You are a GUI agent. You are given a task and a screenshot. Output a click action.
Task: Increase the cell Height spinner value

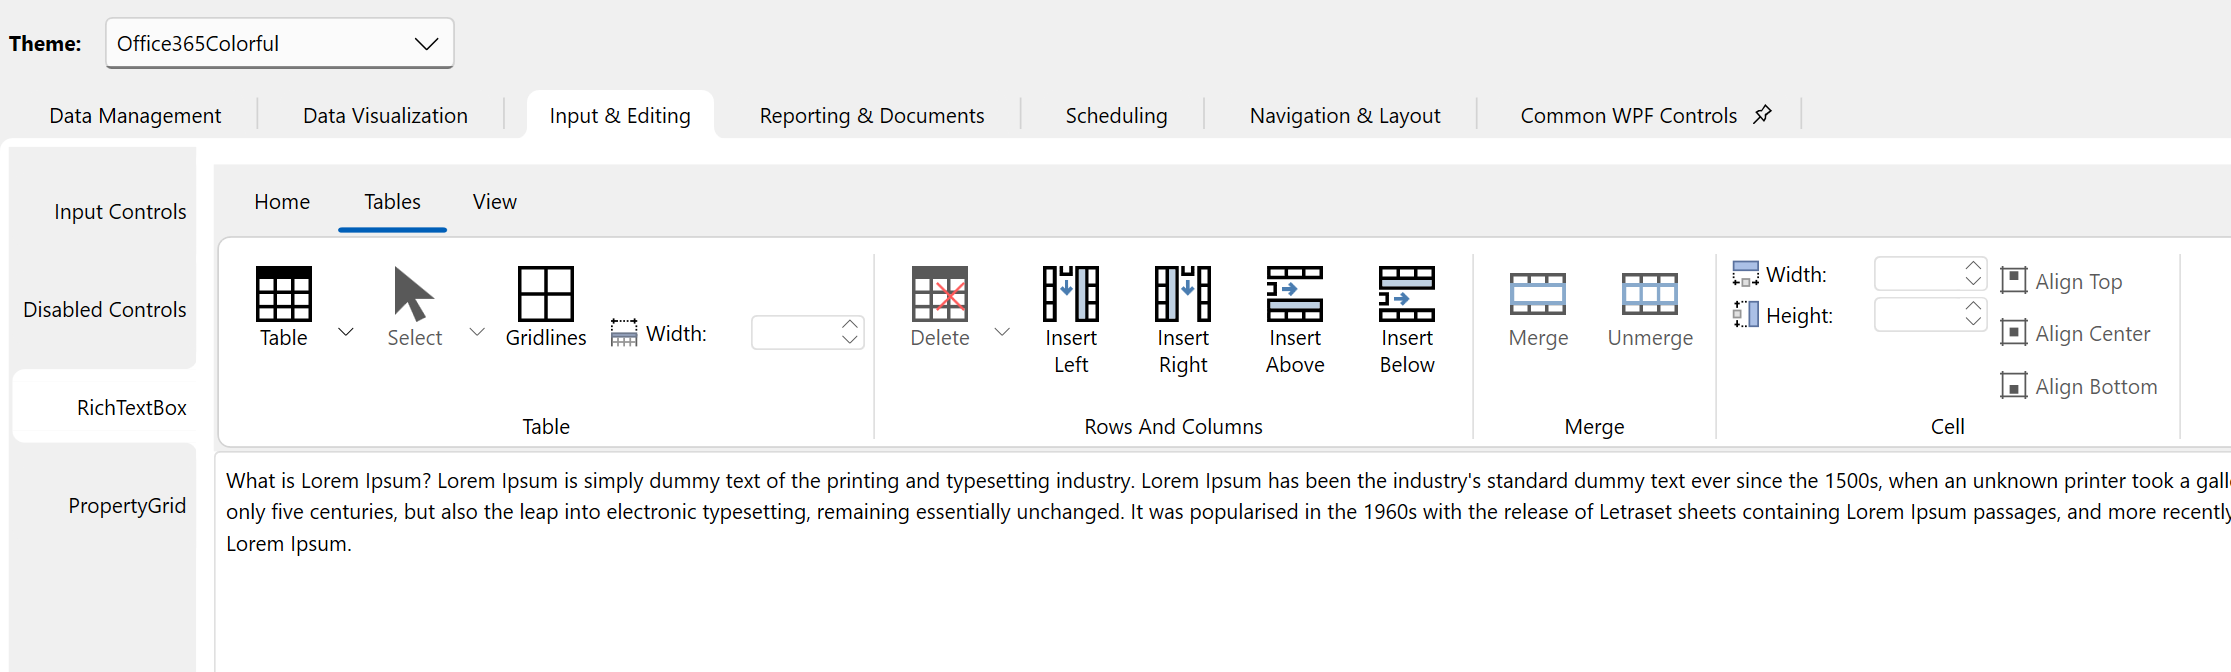pos(1972,307)
